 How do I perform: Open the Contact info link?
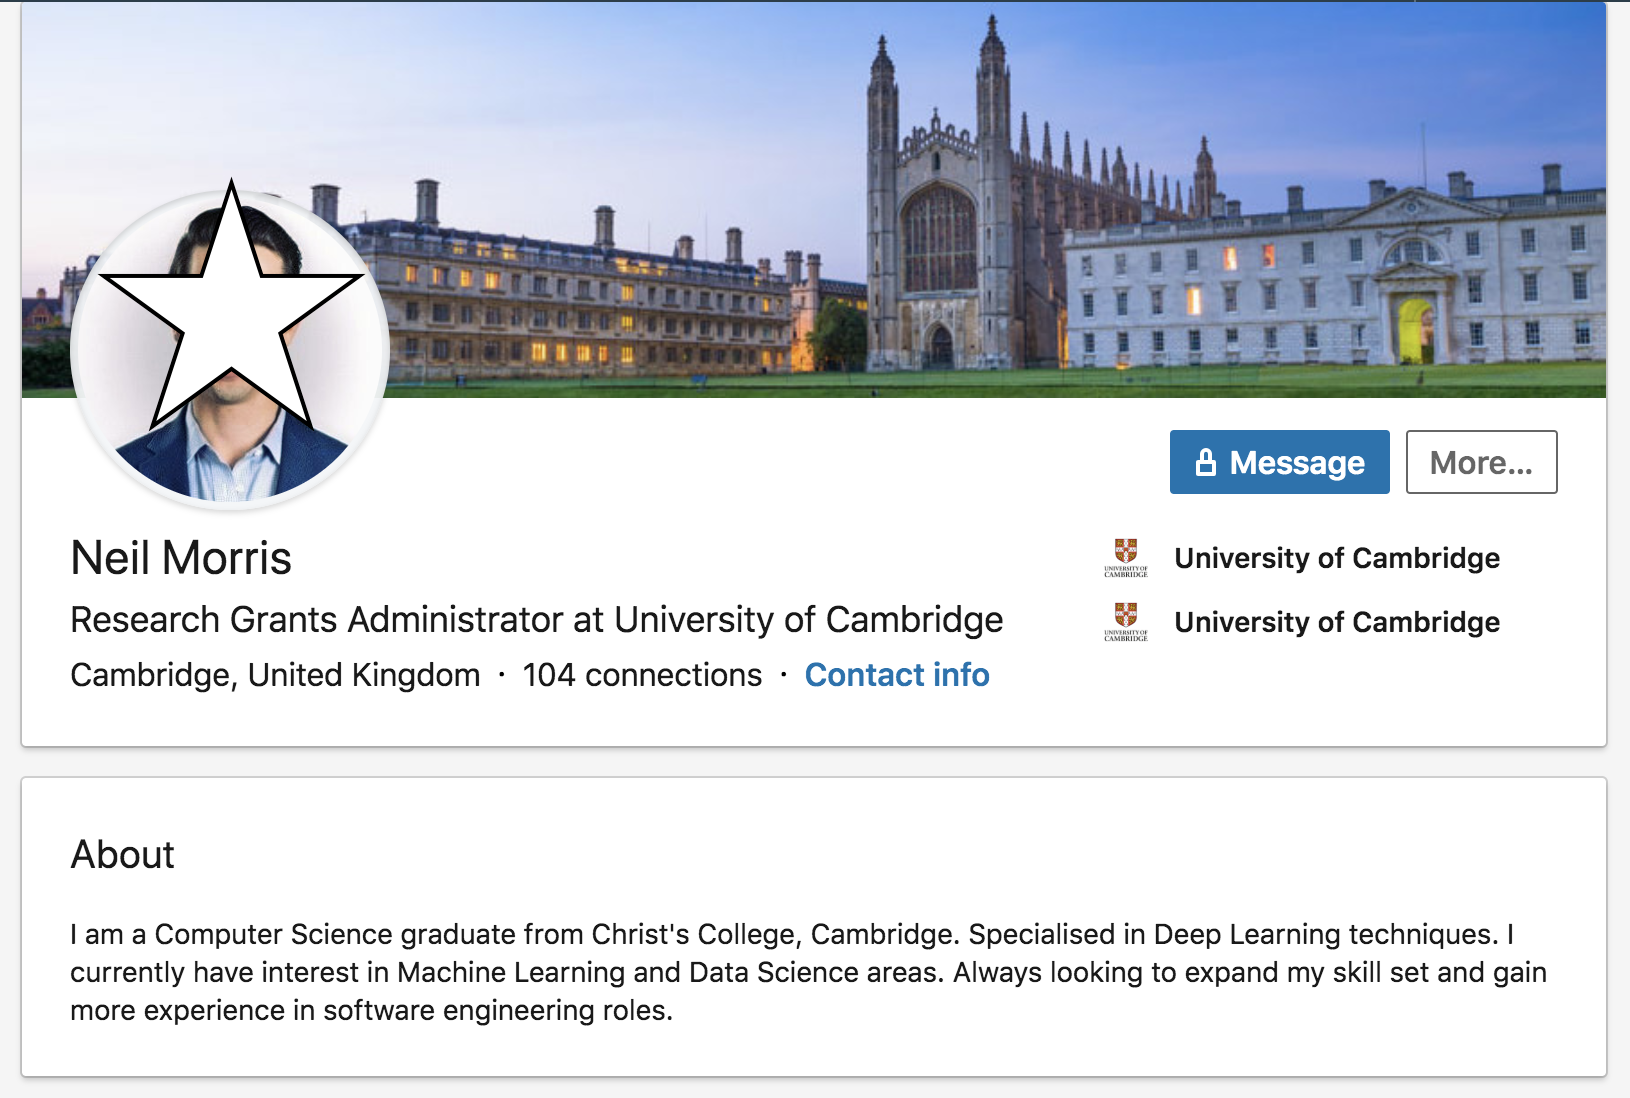click(897, 675)
